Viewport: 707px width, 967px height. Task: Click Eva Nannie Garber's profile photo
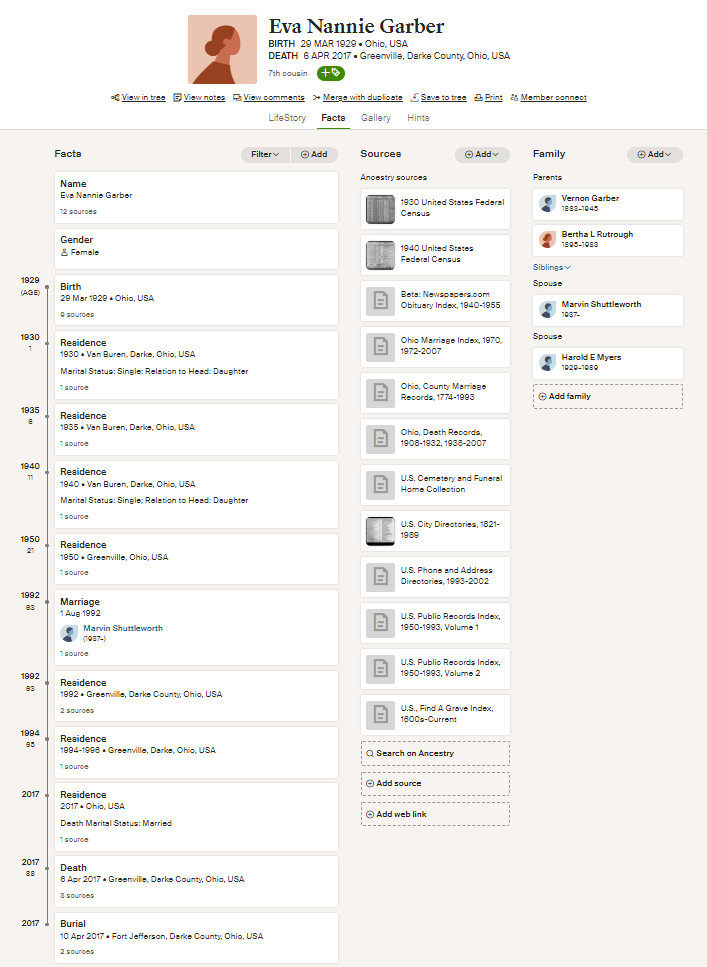pyautogui.click(x=222, y=50)
